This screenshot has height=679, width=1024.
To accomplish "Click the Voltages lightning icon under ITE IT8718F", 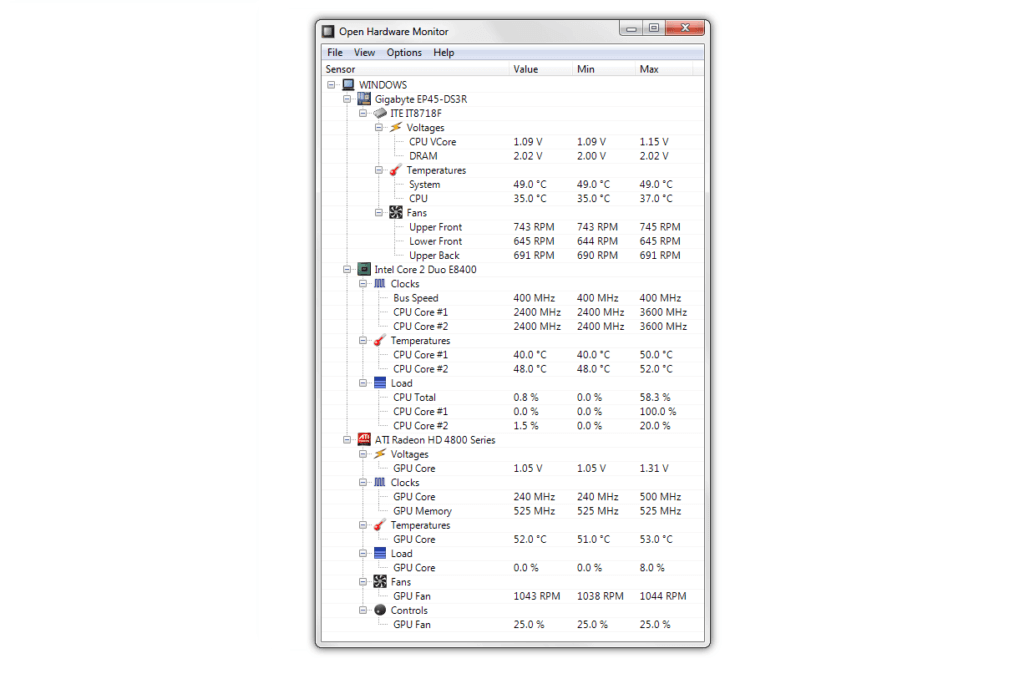I will (396, 127).
